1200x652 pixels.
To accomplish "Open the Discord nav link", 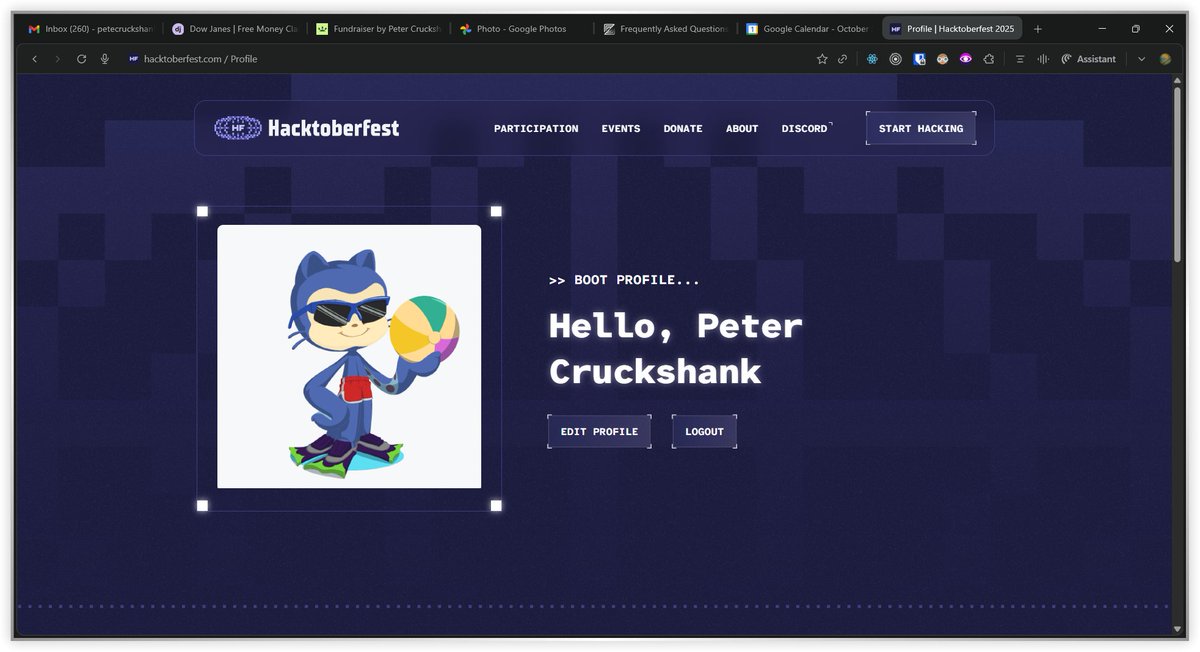I will point(806,129).
